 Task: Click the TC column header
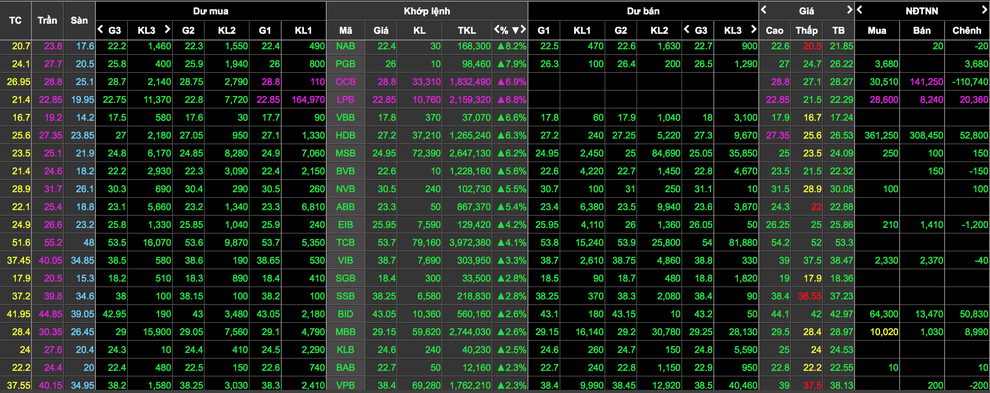[x=15, y=20]
